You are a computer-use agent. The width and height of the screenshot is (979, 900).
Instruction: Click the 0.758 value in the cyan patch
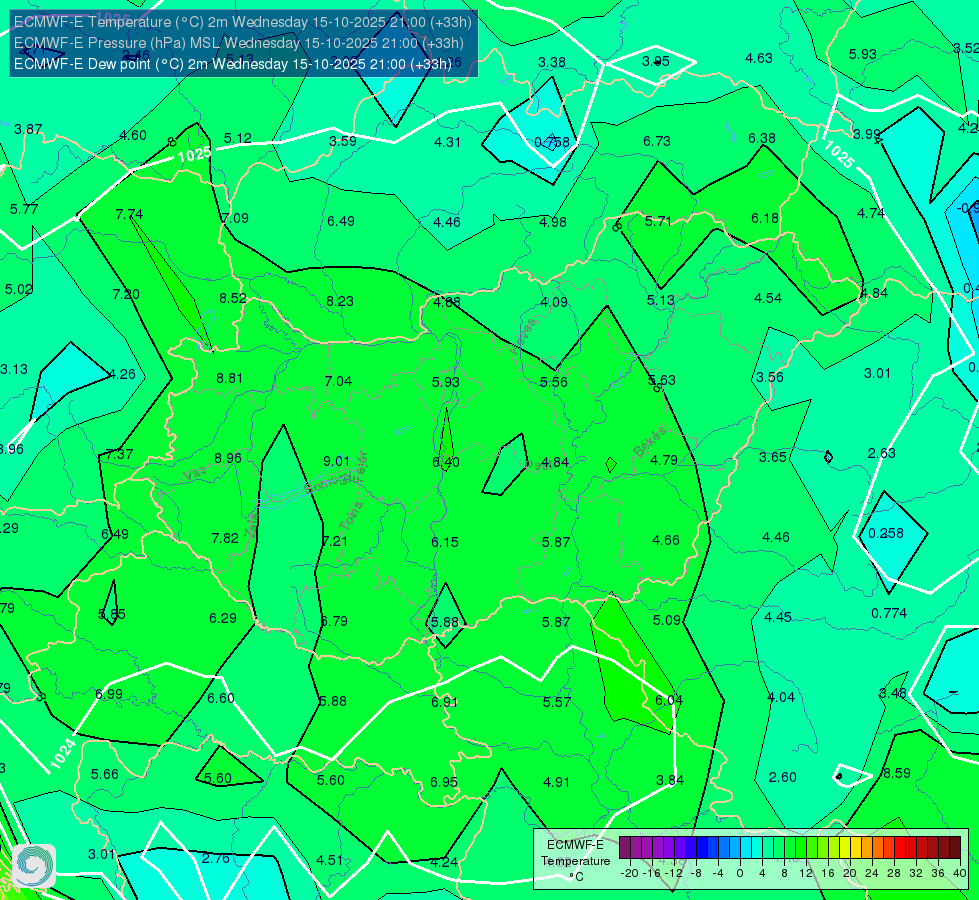point(552,142)
